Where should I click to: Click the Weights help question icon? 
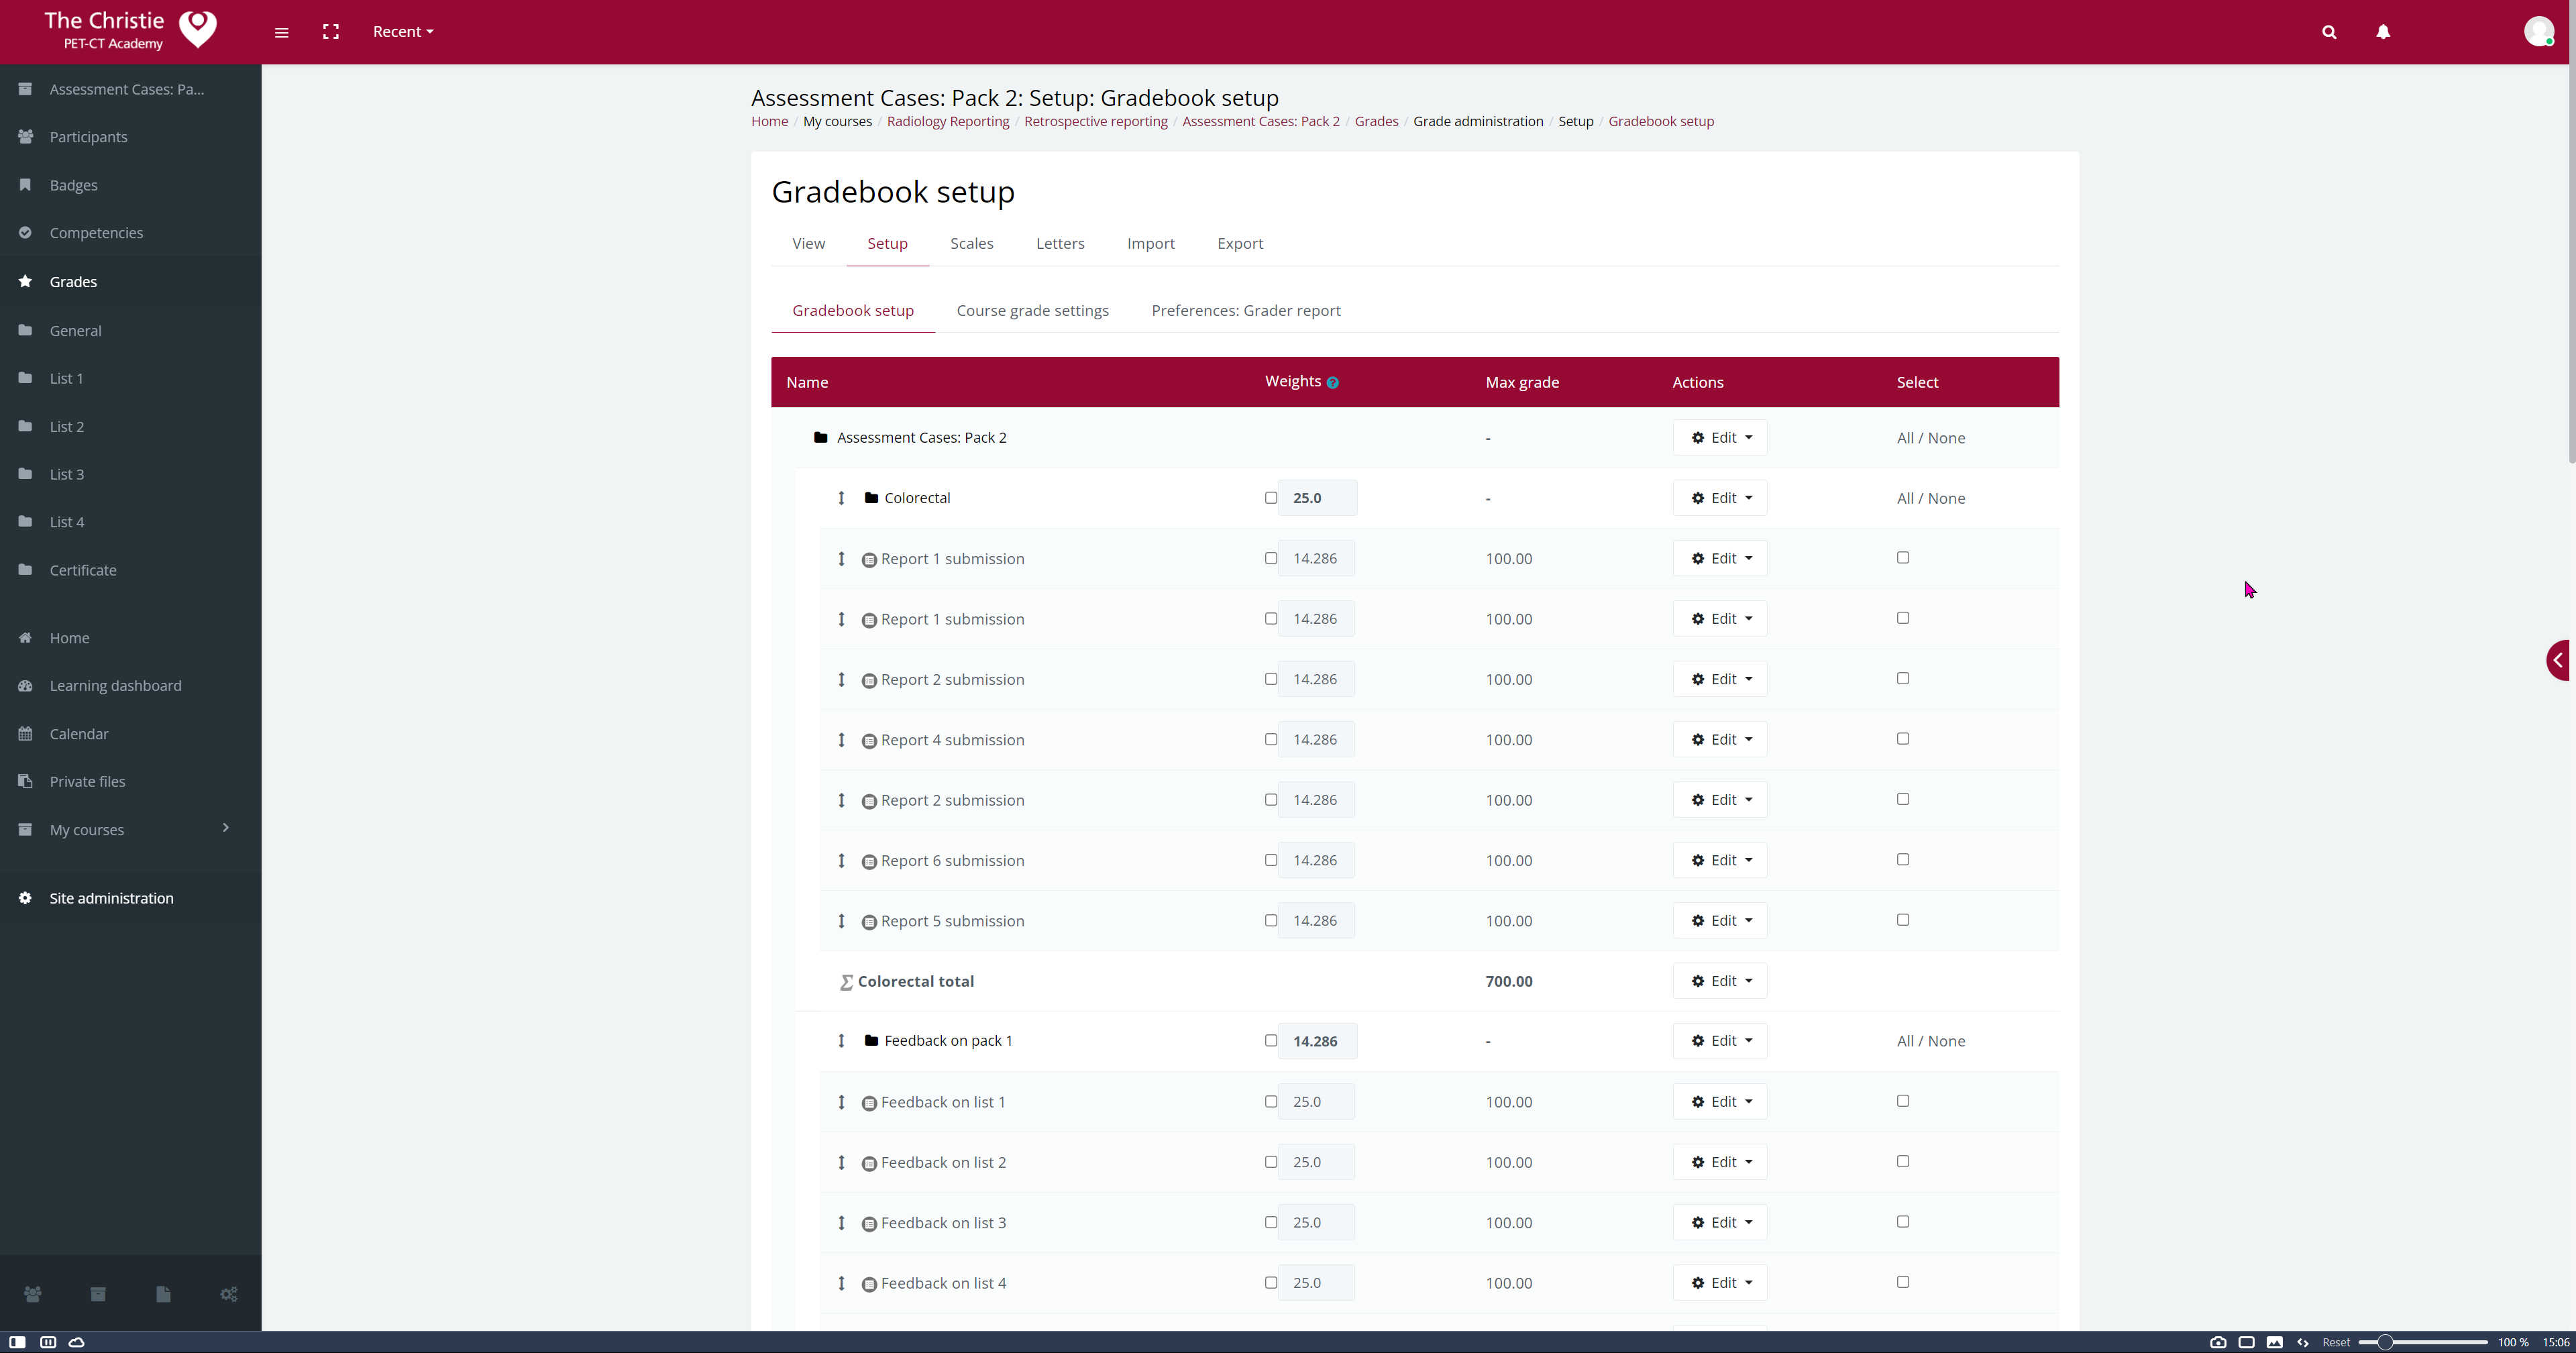click(x=1332, y=383)
